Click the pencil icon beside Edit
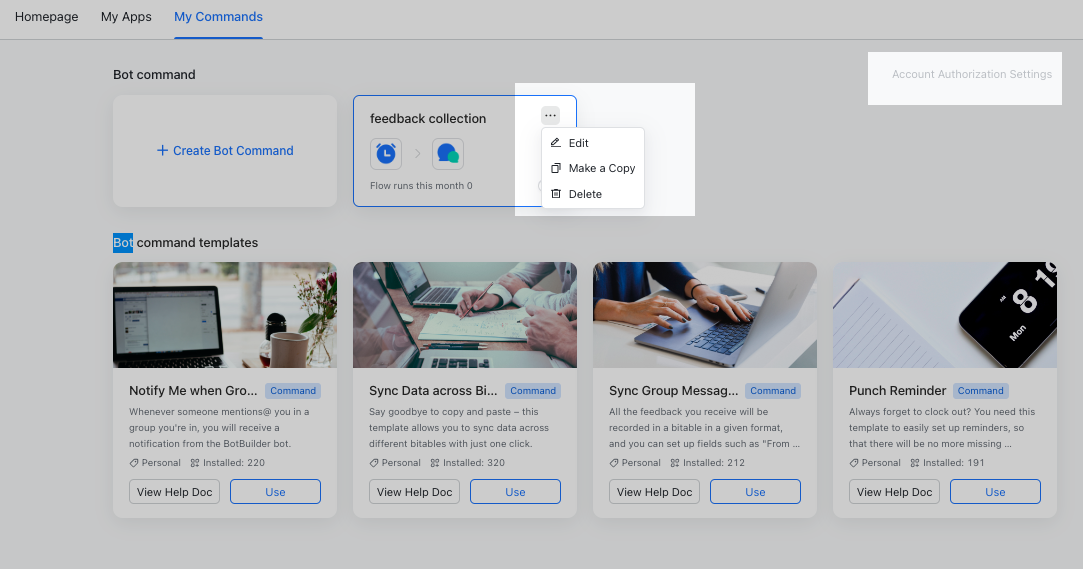This screenshot has height=569, width=1083. click(555, 143)
